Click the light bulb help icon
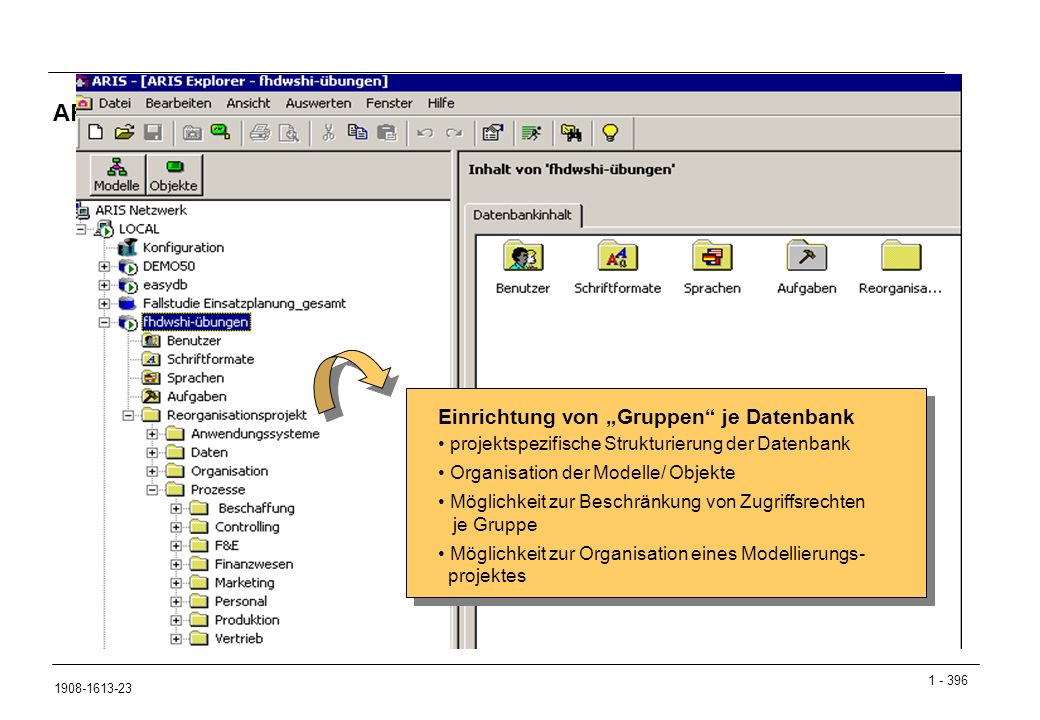Screen dimensions: 1040x720 (610, 133)
